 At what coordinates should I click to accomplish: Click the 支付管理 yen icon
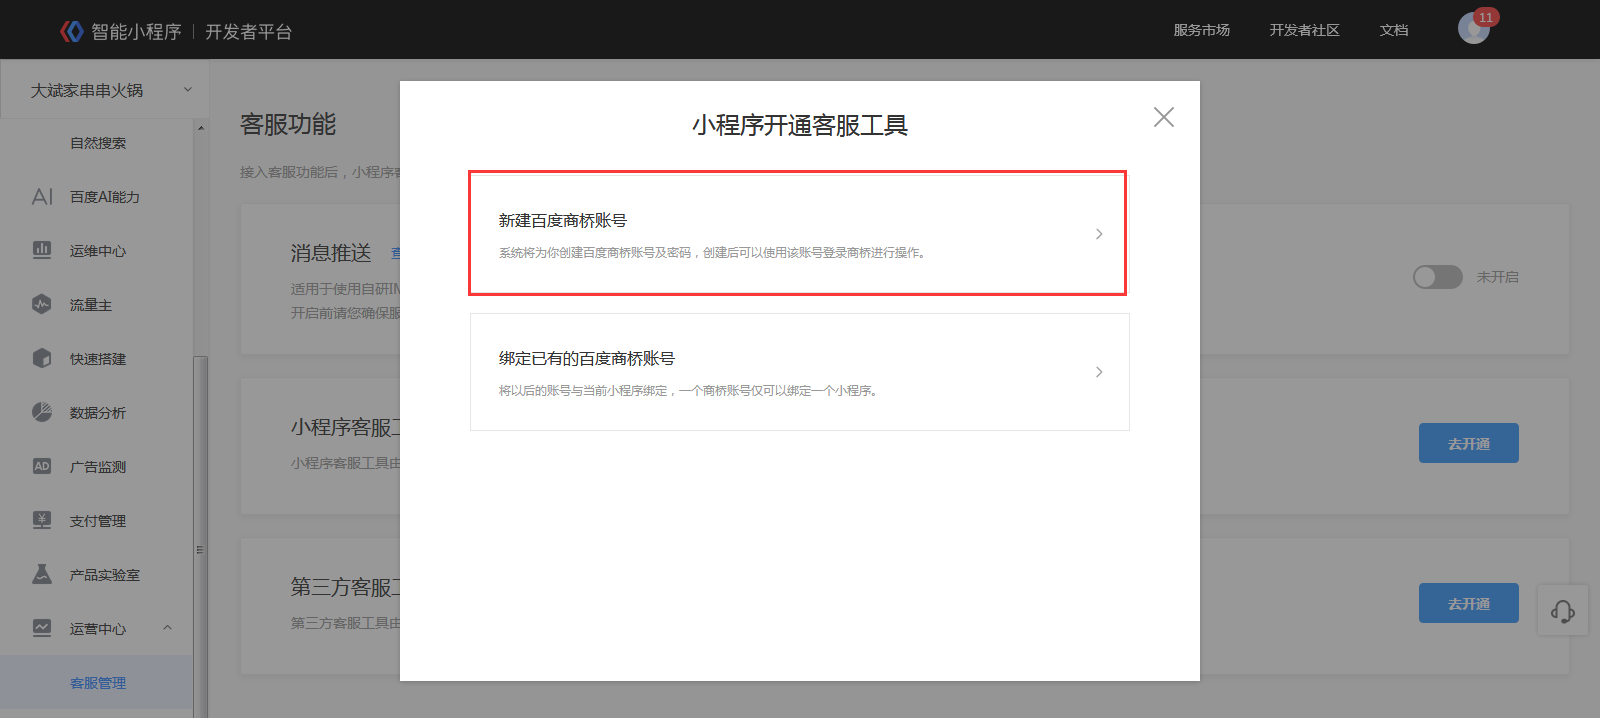(42, 520)
